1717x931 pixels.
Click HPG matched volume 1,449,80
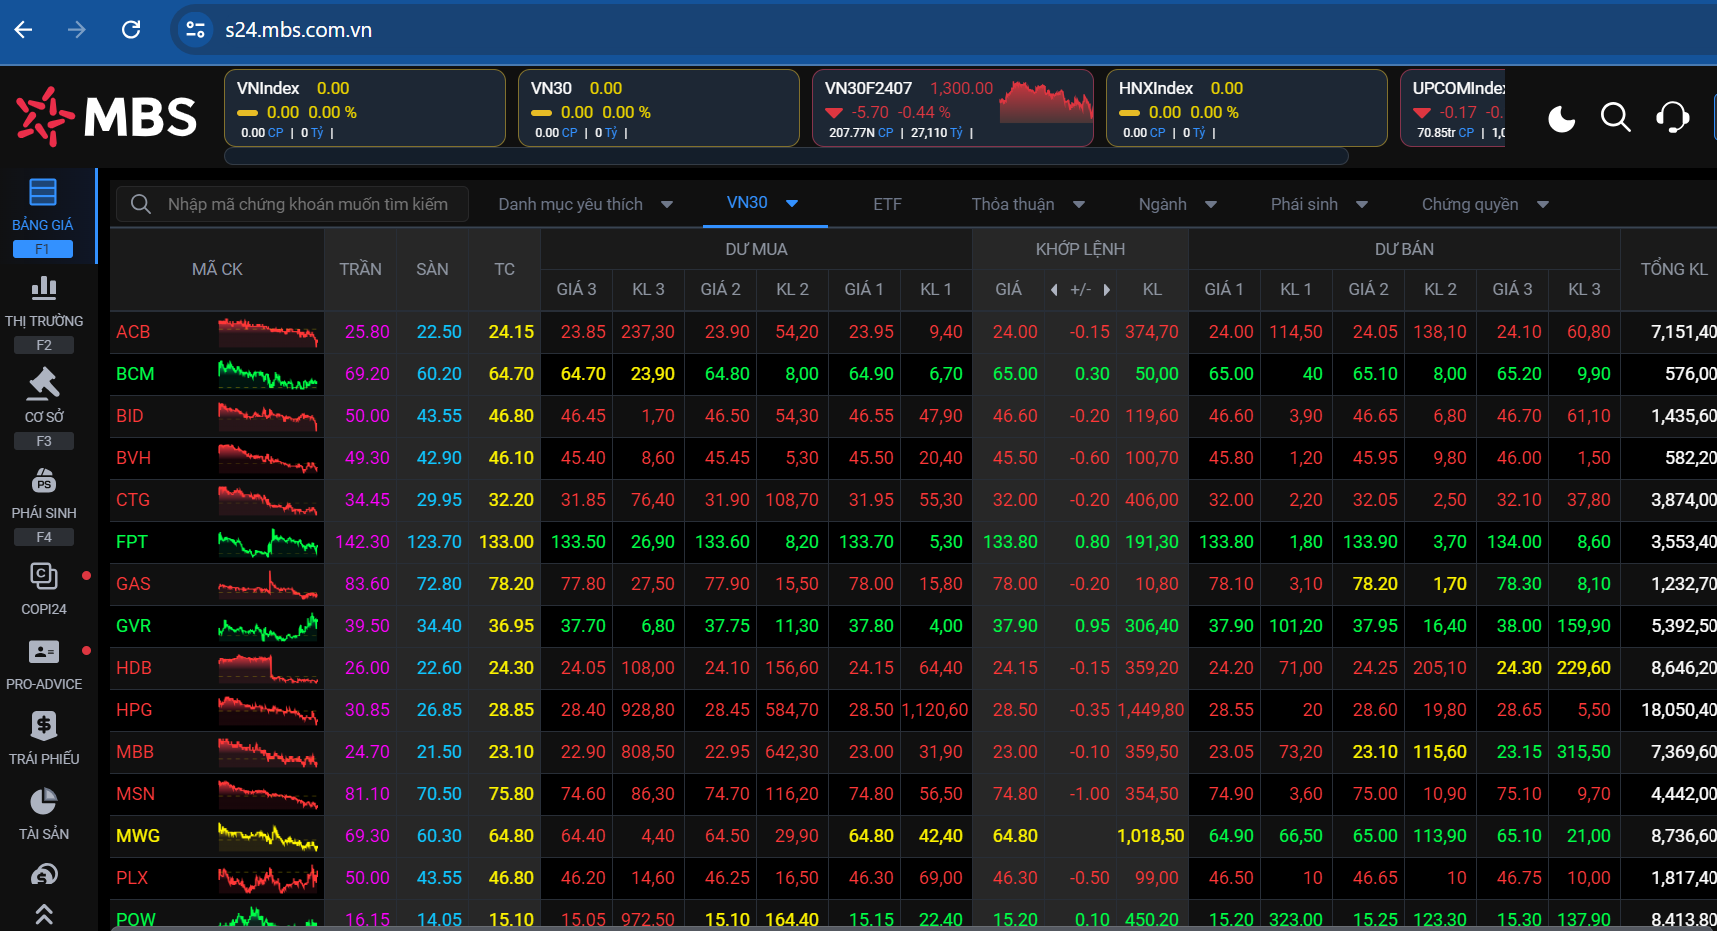pos(1151,710)
